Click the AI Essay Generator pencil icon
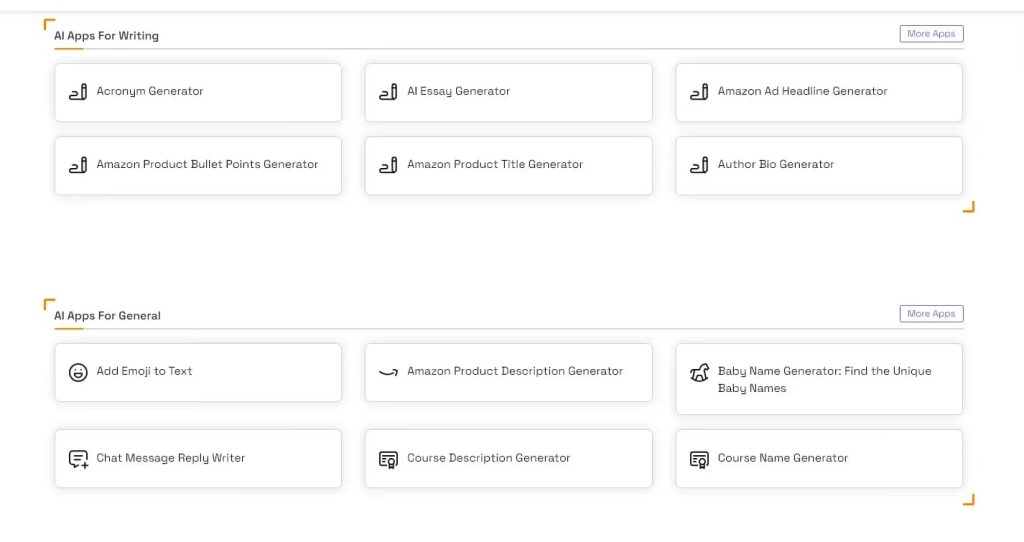 pyautogui.click(x=388, y=92)
